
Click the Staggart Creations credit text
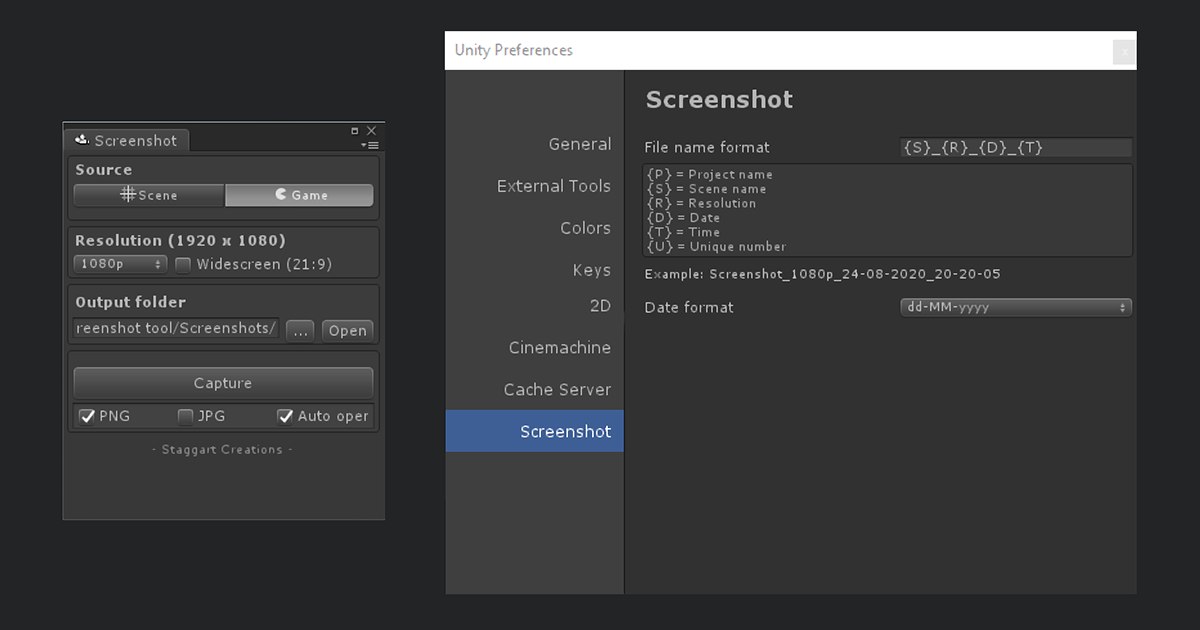click(x=223, y=450)
